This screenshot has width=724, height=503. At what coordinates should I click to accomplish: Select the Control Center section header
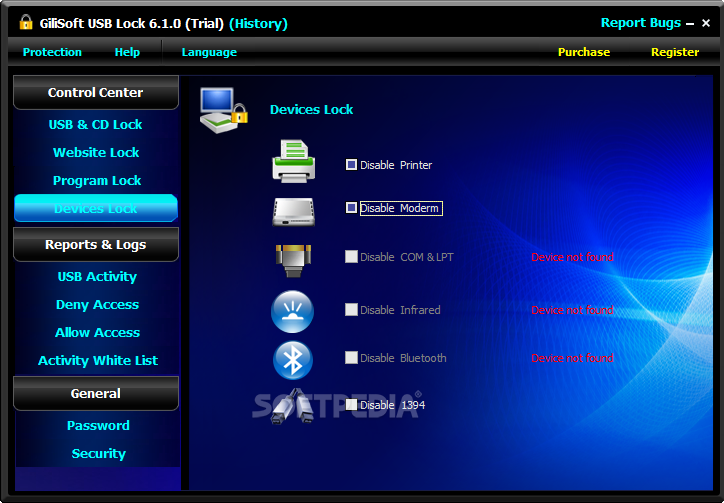click(96, 92)
